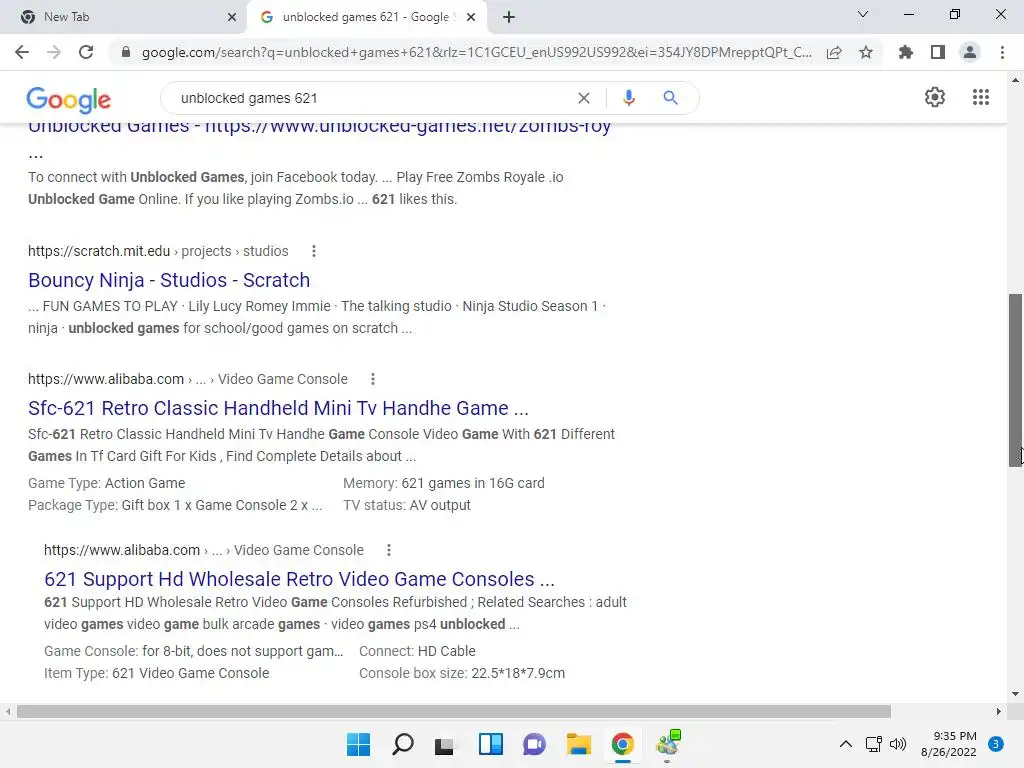The width and height of the screenshot is (1024, 768).
Task: Click 'Connect: HD Cable' text
Action: click(417, 651)
